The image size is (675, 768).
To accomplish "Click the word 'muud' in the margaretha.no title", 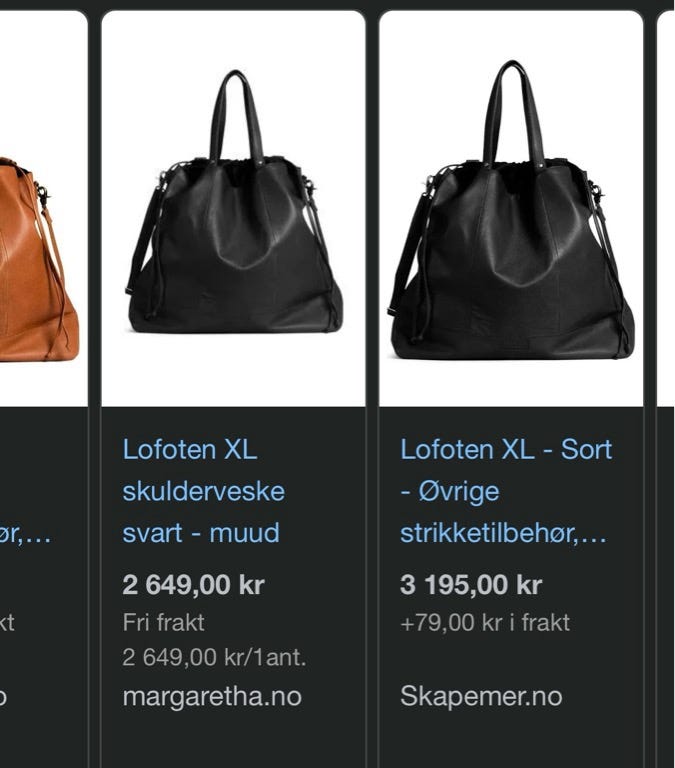I will (x=244, y=533).
